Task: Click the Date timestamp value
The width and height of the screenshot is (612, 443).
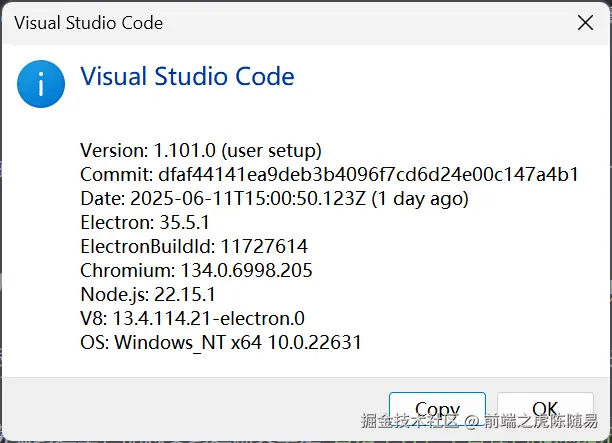Action: [248, 199]
